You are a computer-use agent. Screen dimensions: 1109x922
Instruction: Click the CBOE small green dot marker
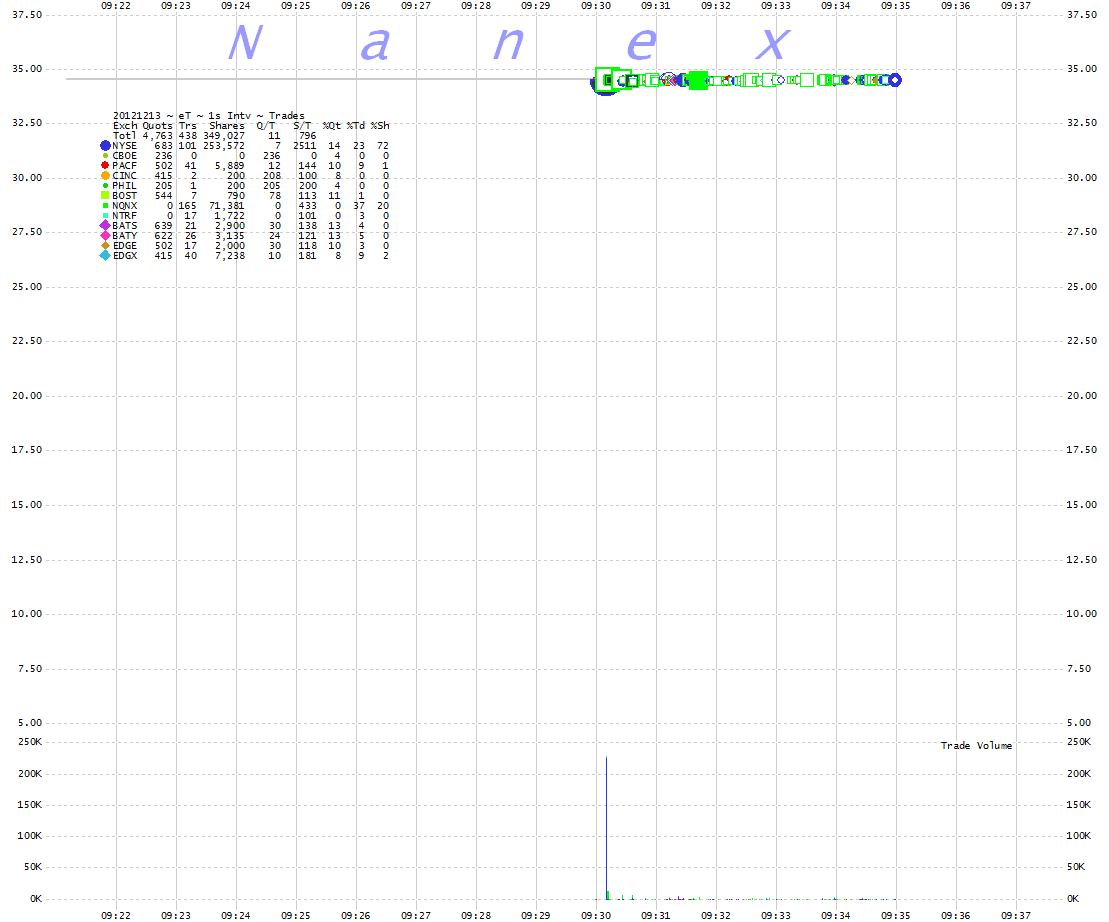pyautogui.click(x=105, y=156)
